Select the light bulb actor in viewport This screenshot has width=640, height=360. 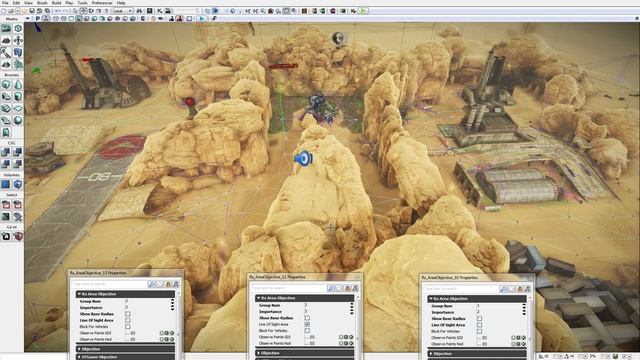tap(338, 39)
